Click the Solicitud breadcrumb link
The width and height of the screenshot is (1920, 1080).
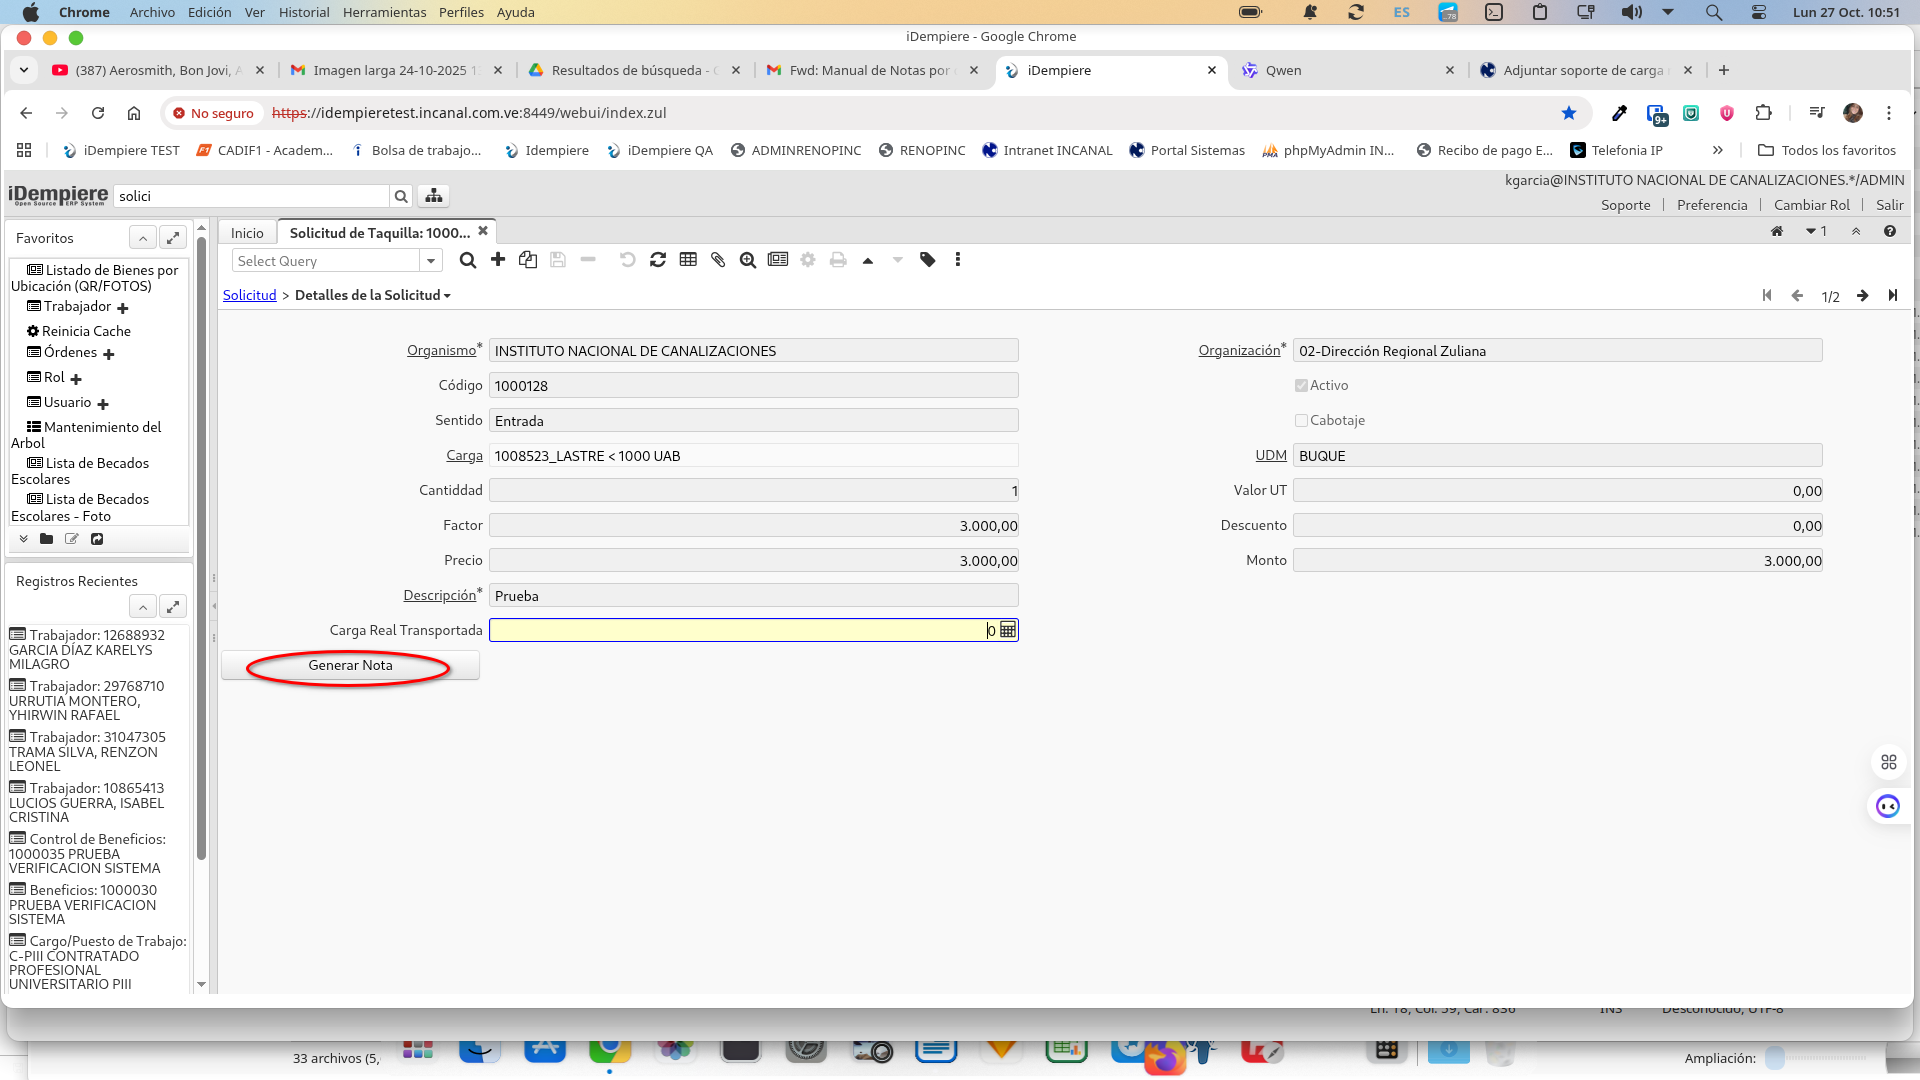(x=249, y=295)
